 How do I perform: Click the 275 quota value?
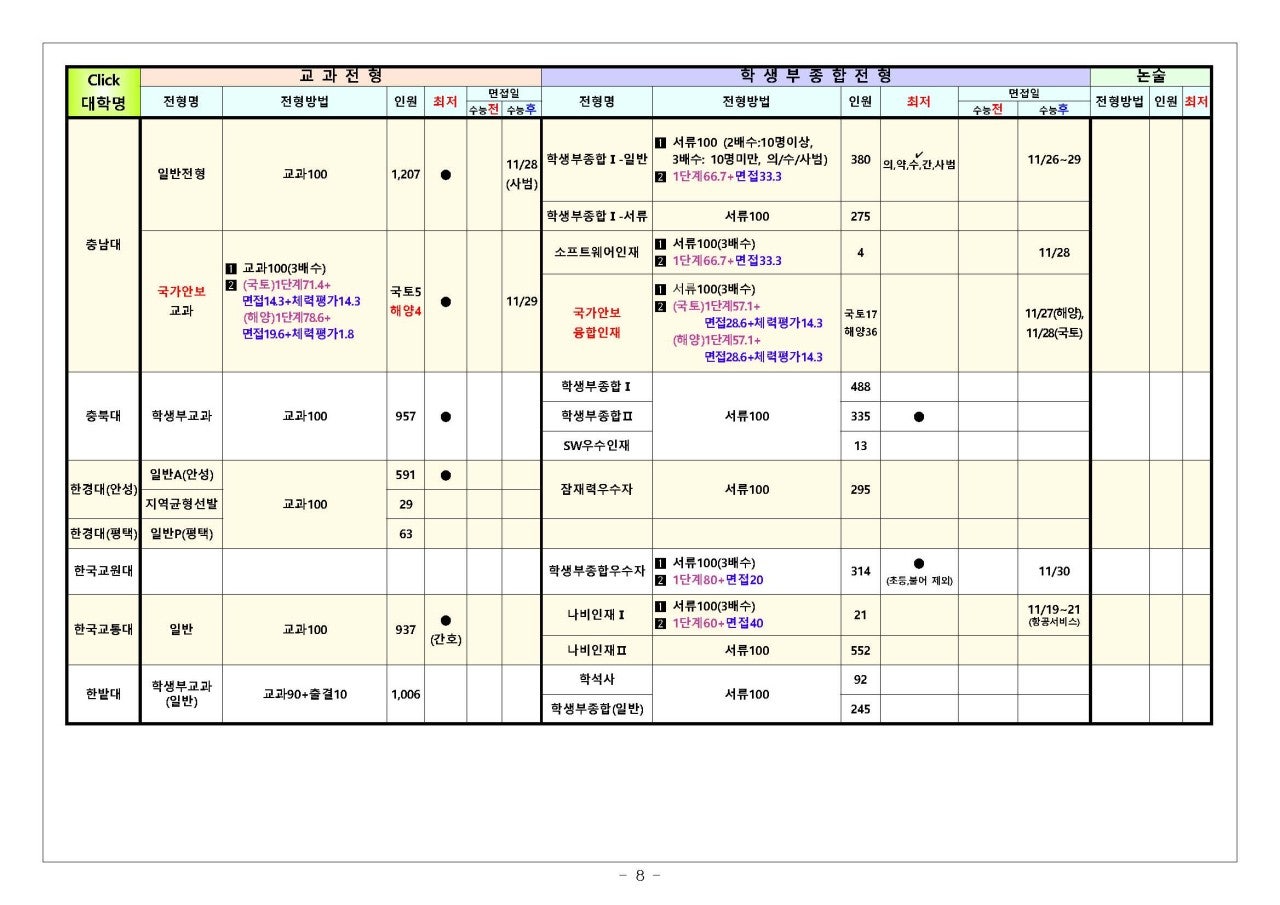click(860, 216)
